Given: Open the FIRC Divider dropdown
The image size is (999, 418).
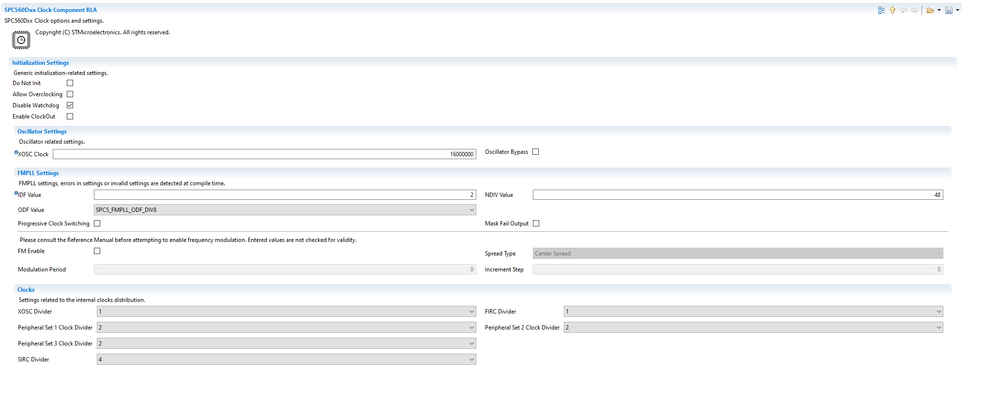Looking at the screenshot, I should click(754, 312).
